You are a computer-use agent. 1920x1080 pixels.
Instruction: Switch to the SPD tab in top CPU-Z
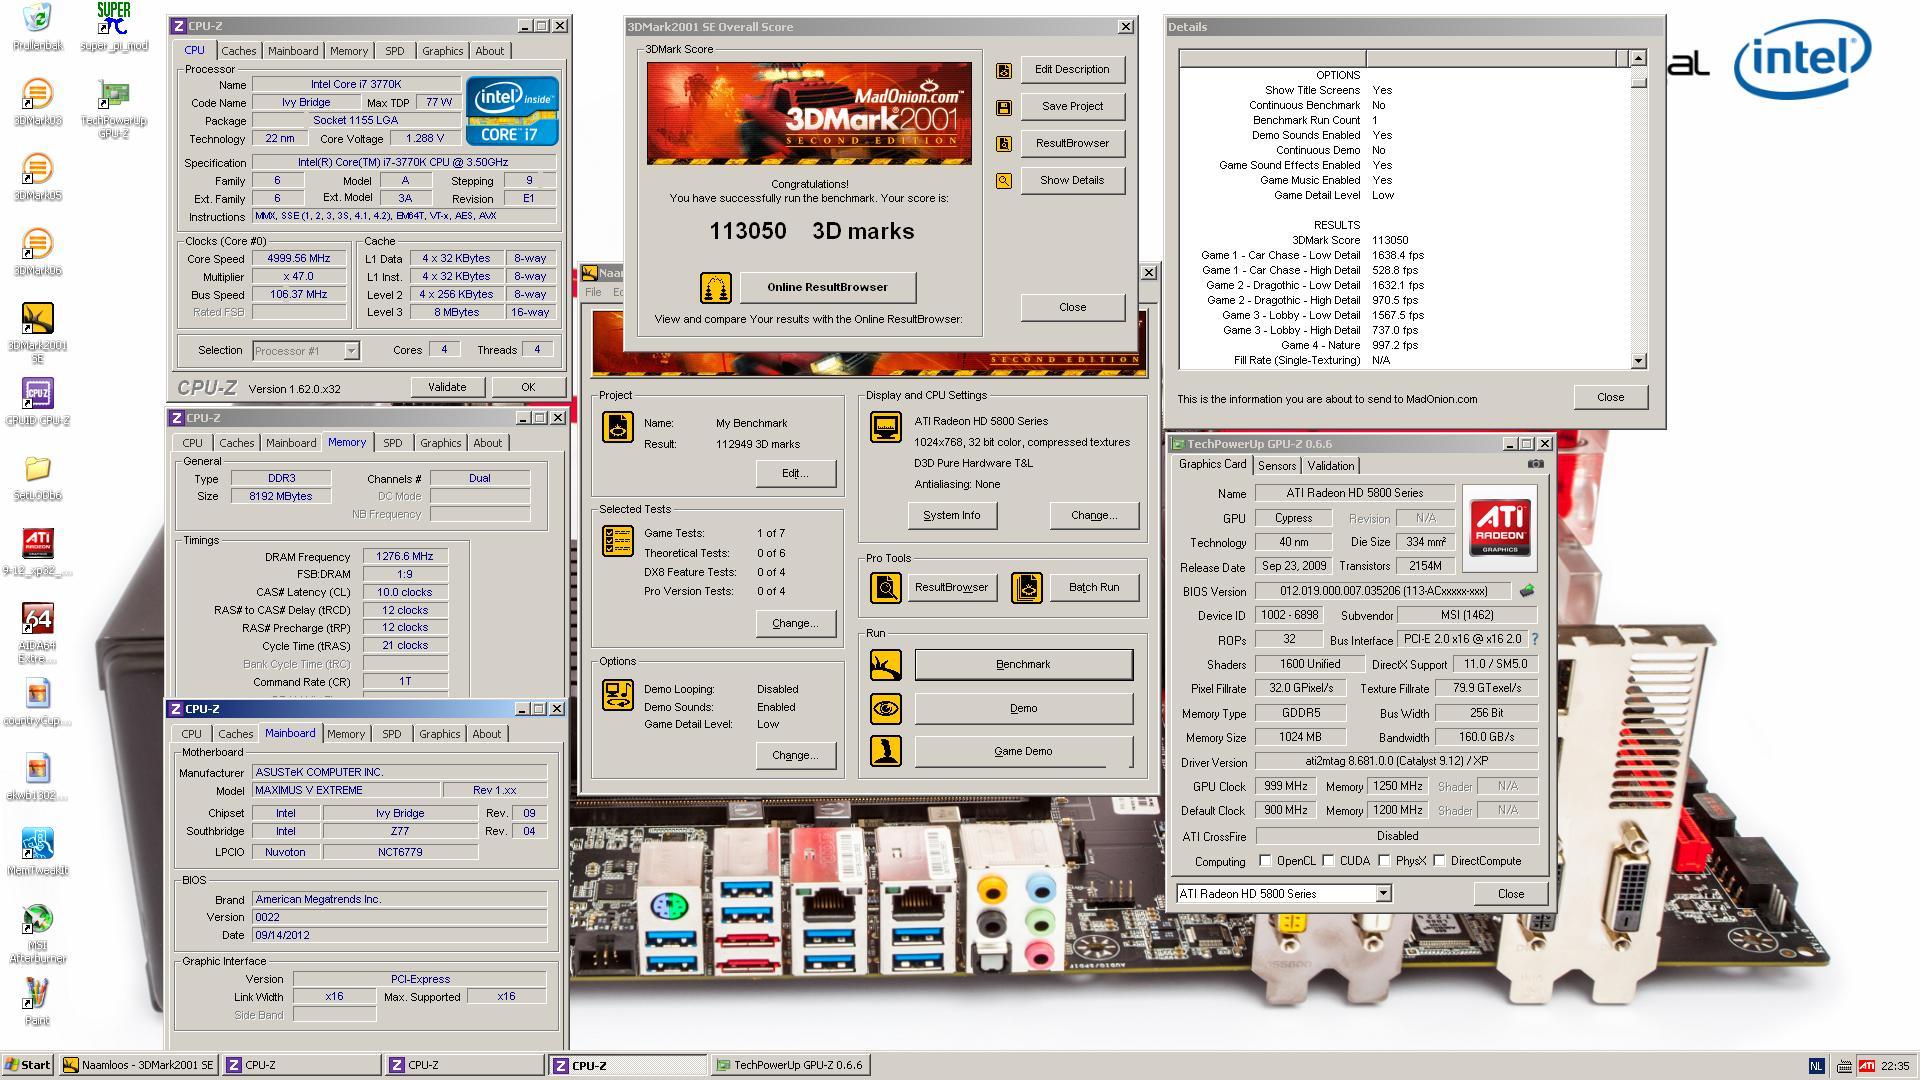(x=395, y=51)
